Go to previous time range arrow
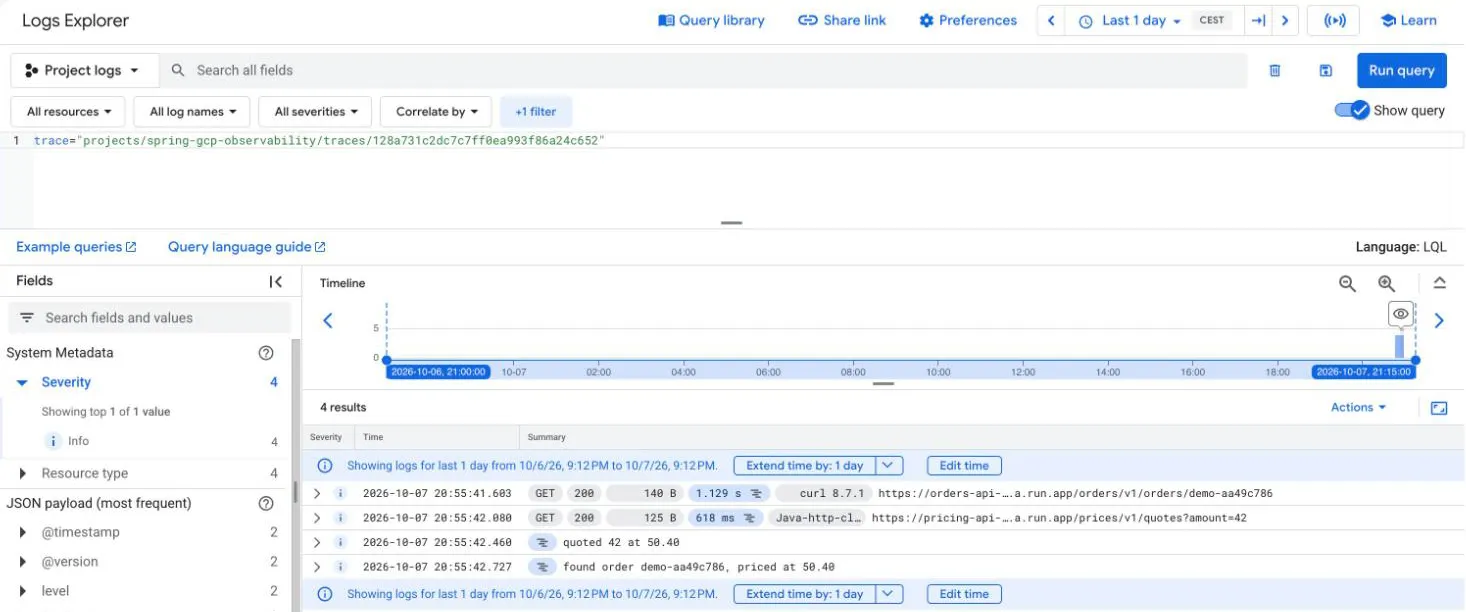1466x612 pixels. tap(1050, 21)
